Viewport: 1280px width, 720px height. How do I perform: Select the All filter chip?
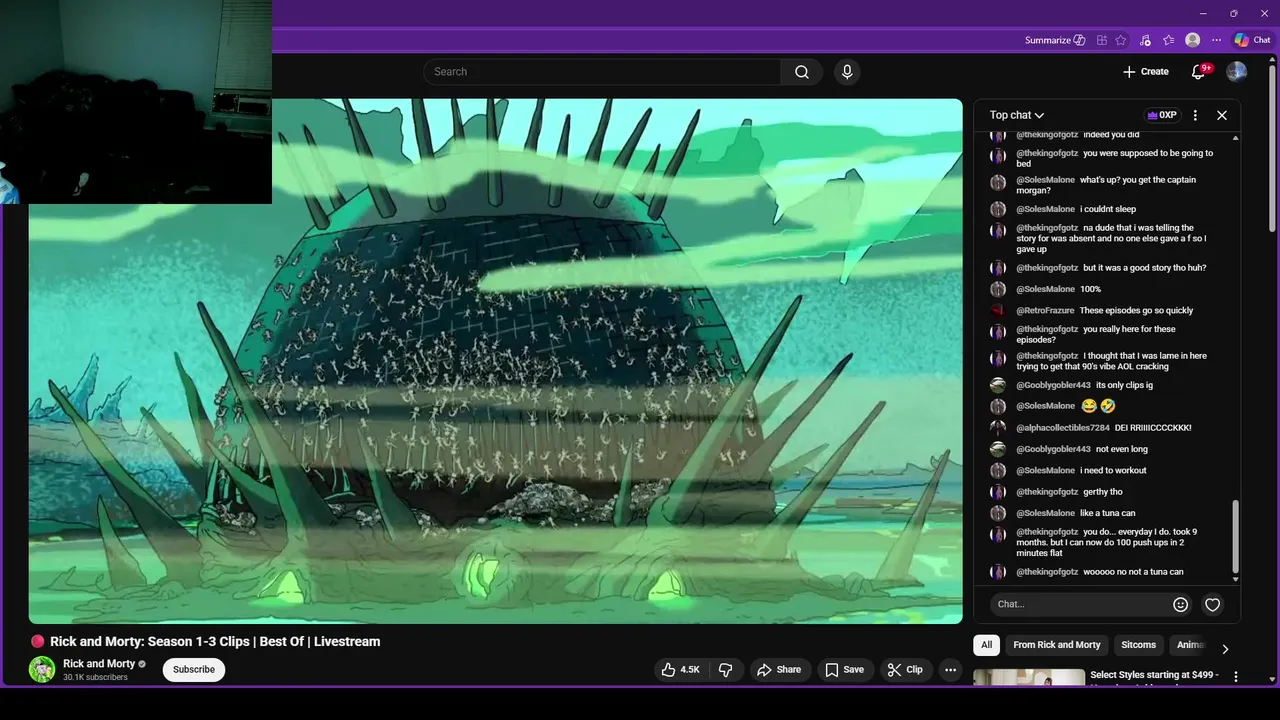click(x=987, y=645)
